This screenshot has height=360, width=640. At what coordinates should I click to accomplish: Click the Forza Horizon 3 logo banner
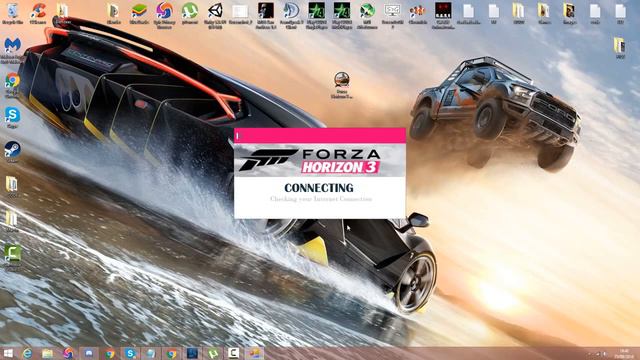320,160
